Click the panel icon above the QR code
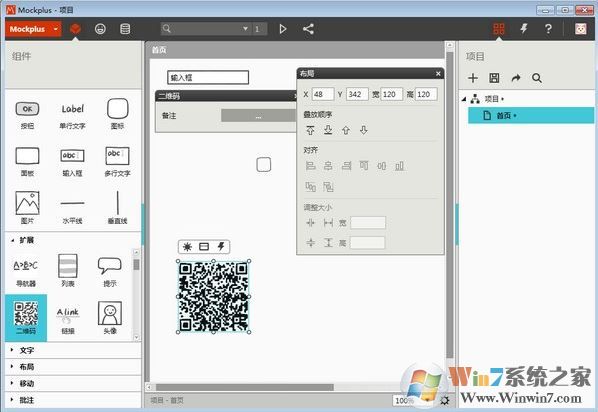The width and height of the screenshot is (598, 412). [204, 247]
